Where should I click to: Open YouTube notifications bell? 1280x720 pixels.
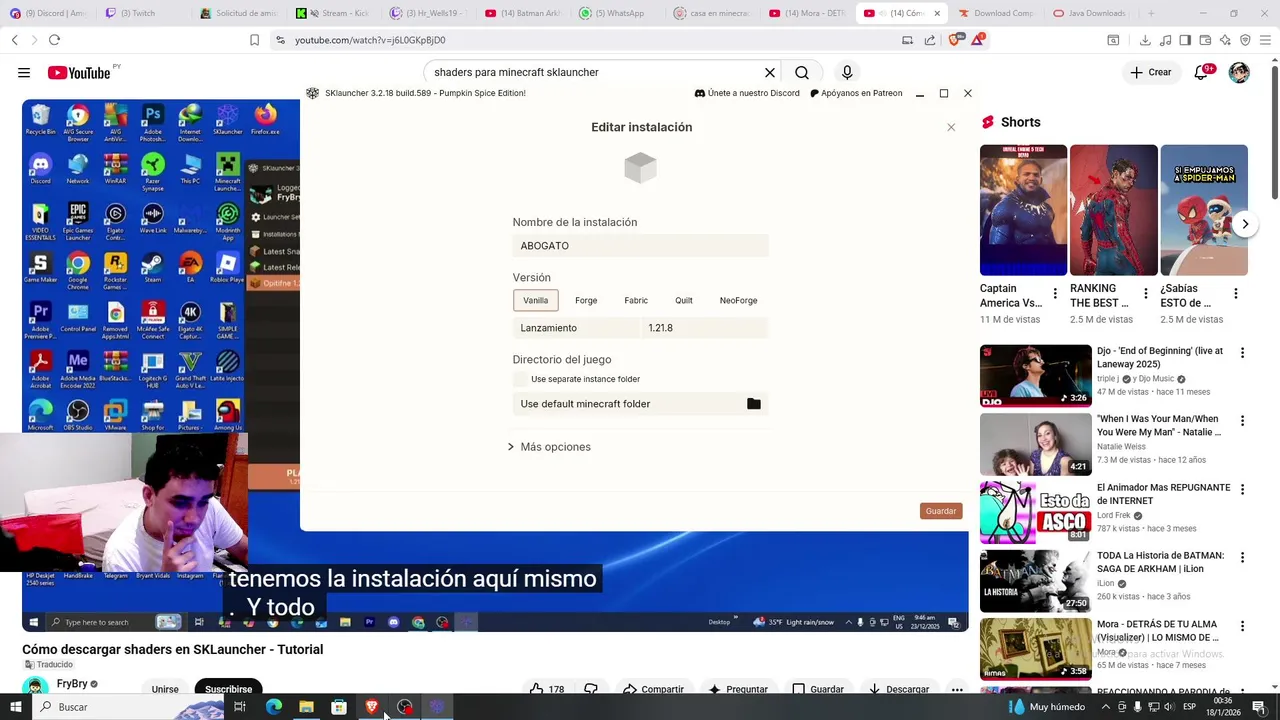click(x=1202, y=73)
